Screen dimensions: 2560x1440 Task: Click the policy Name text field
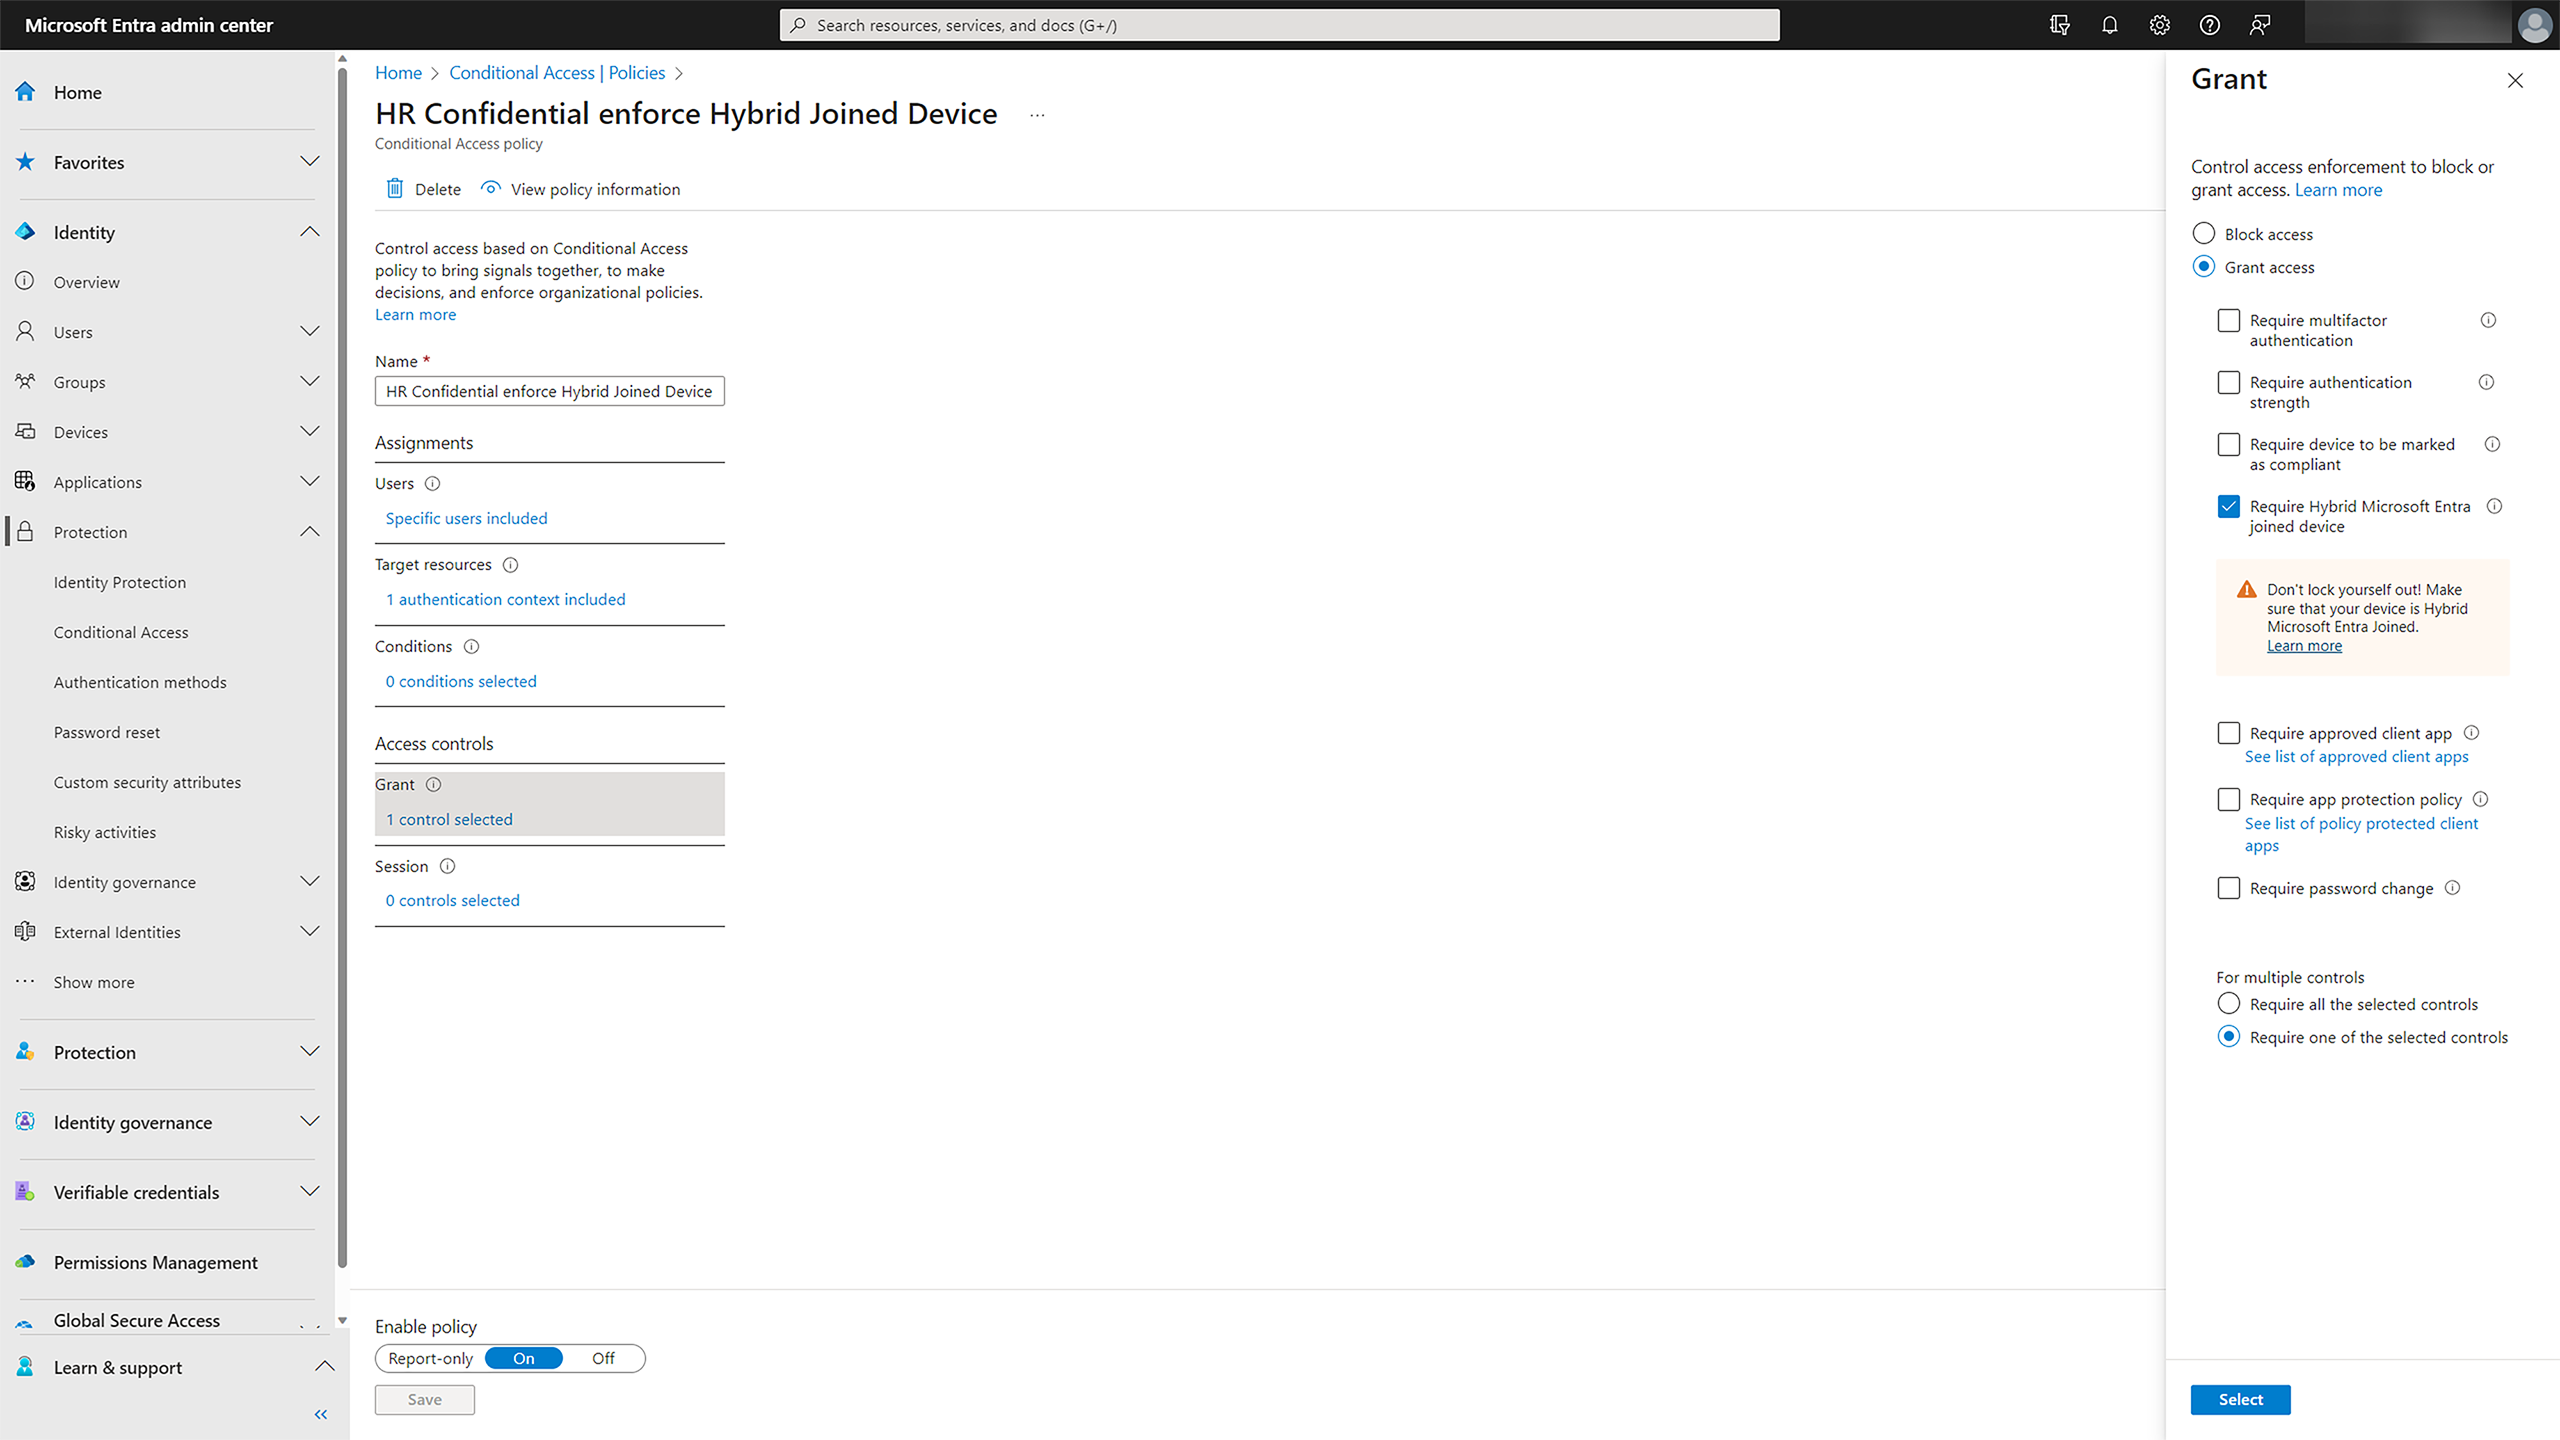coord(549,391)
